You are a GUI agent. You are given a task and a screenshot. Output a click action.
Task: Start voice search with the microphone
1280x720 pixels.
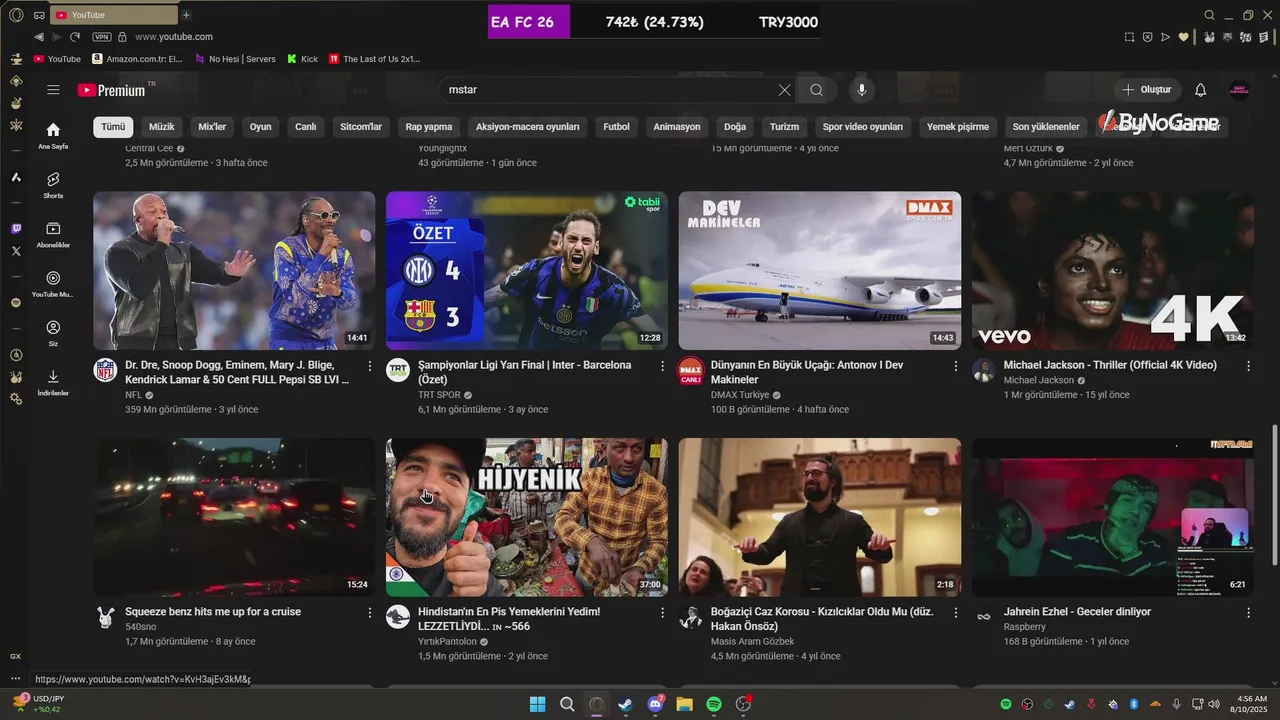861,90
